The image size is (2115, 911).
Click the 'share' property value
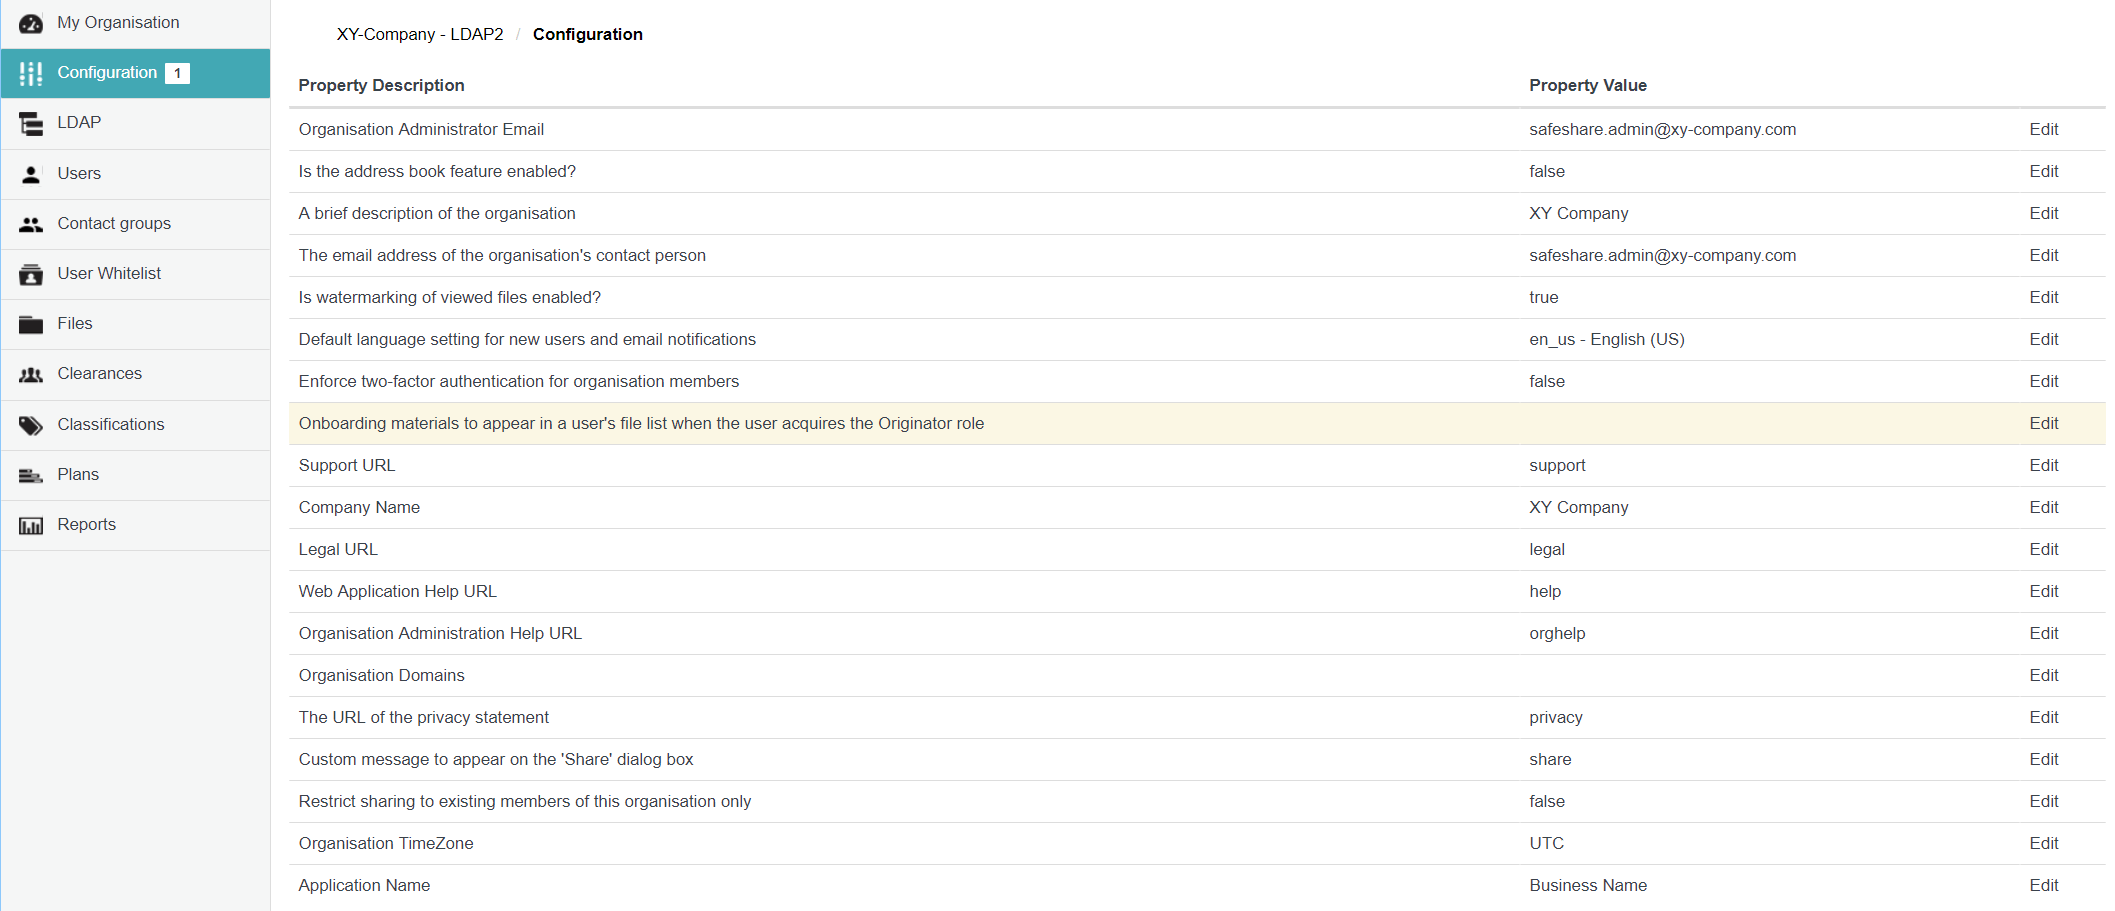coord(1550,759)
